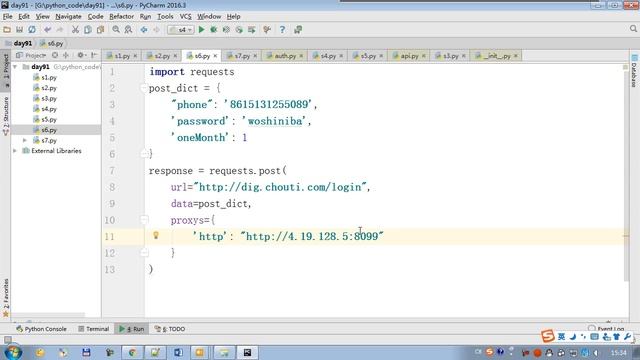Image resolution: width=640 pixels, height=360 pixels.
Task: Click the rightmost toolbar tasks icon
Action: (x=298, y=29)
